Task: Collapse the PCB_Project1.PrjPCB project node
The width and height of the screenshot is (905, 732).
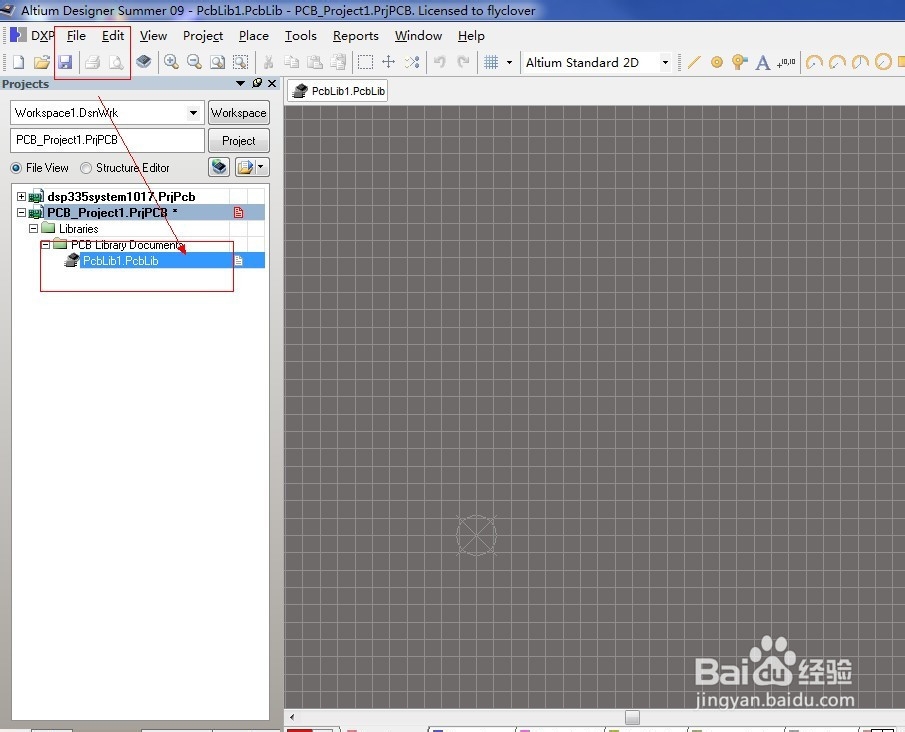Action: click(21, 212)
